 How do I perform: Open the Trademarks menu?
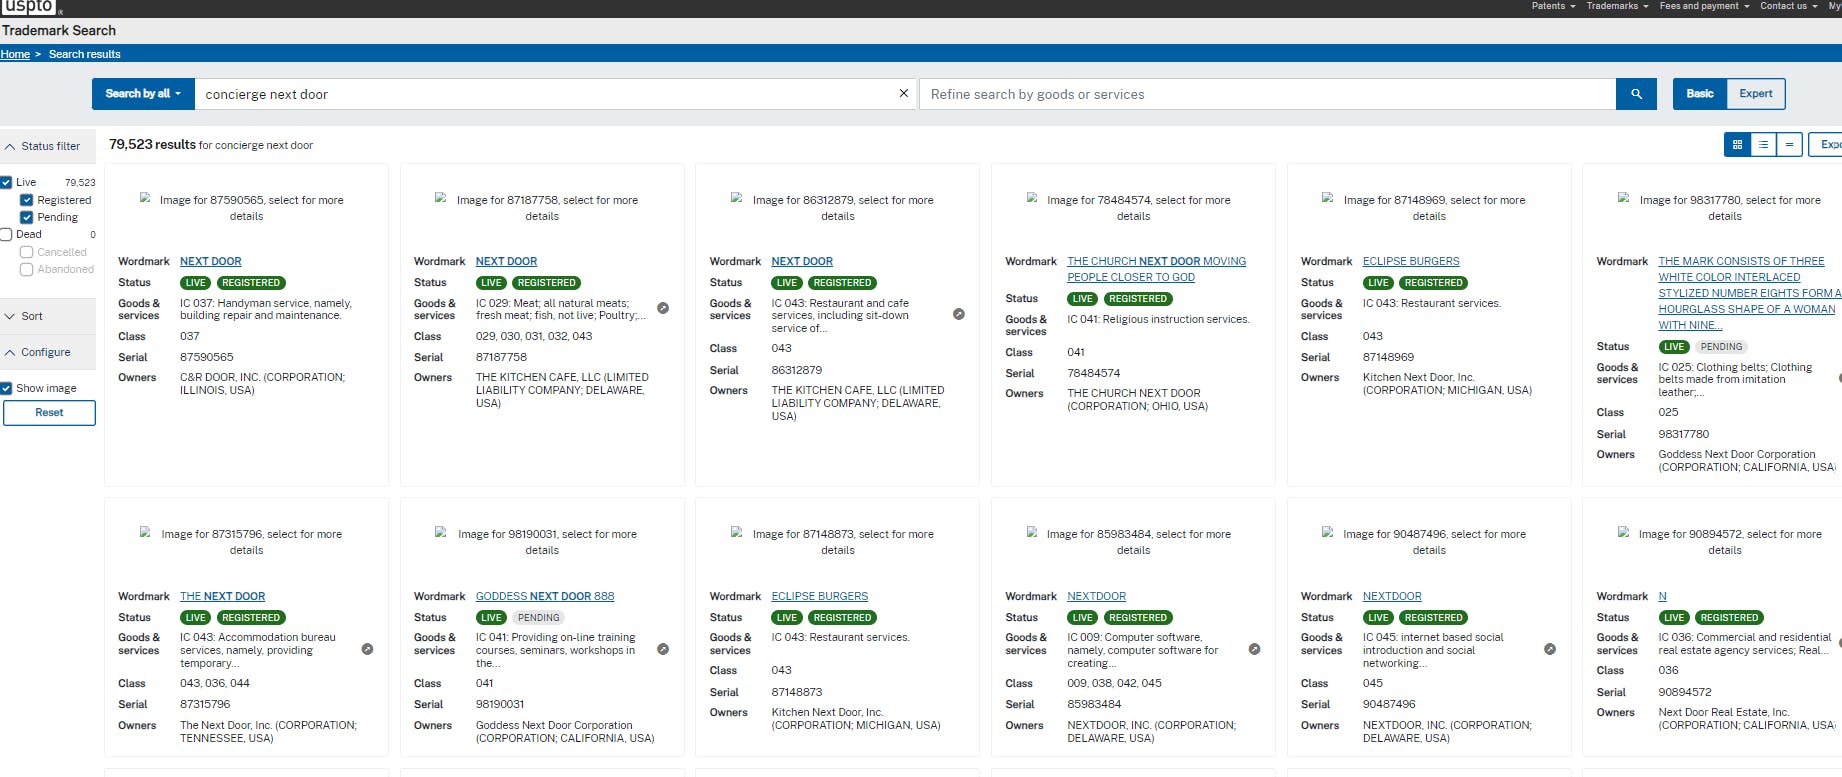click(1617, 6)
